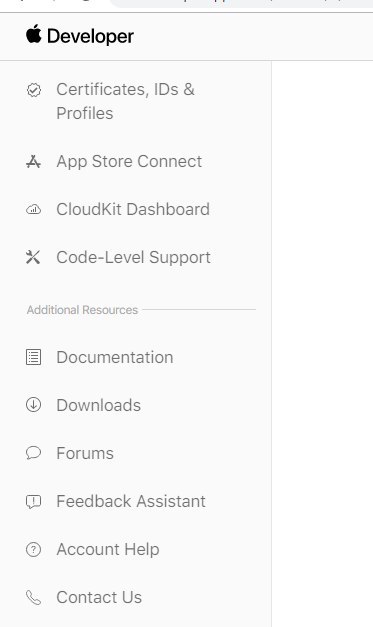Select Code-Level Support in sidebar
The image size is (373, 627).
pyautogui.click(x=134, y=258)
